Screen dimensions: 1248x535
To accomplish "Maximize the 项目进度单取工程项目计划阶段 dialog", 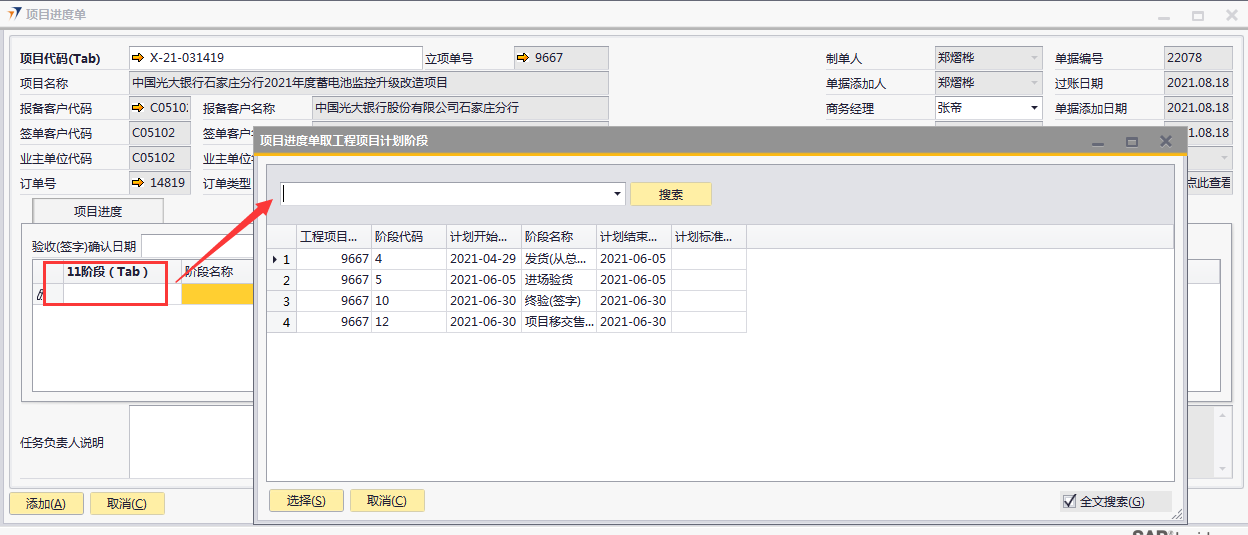I will pyautogui.click(x=1132, y=142).
